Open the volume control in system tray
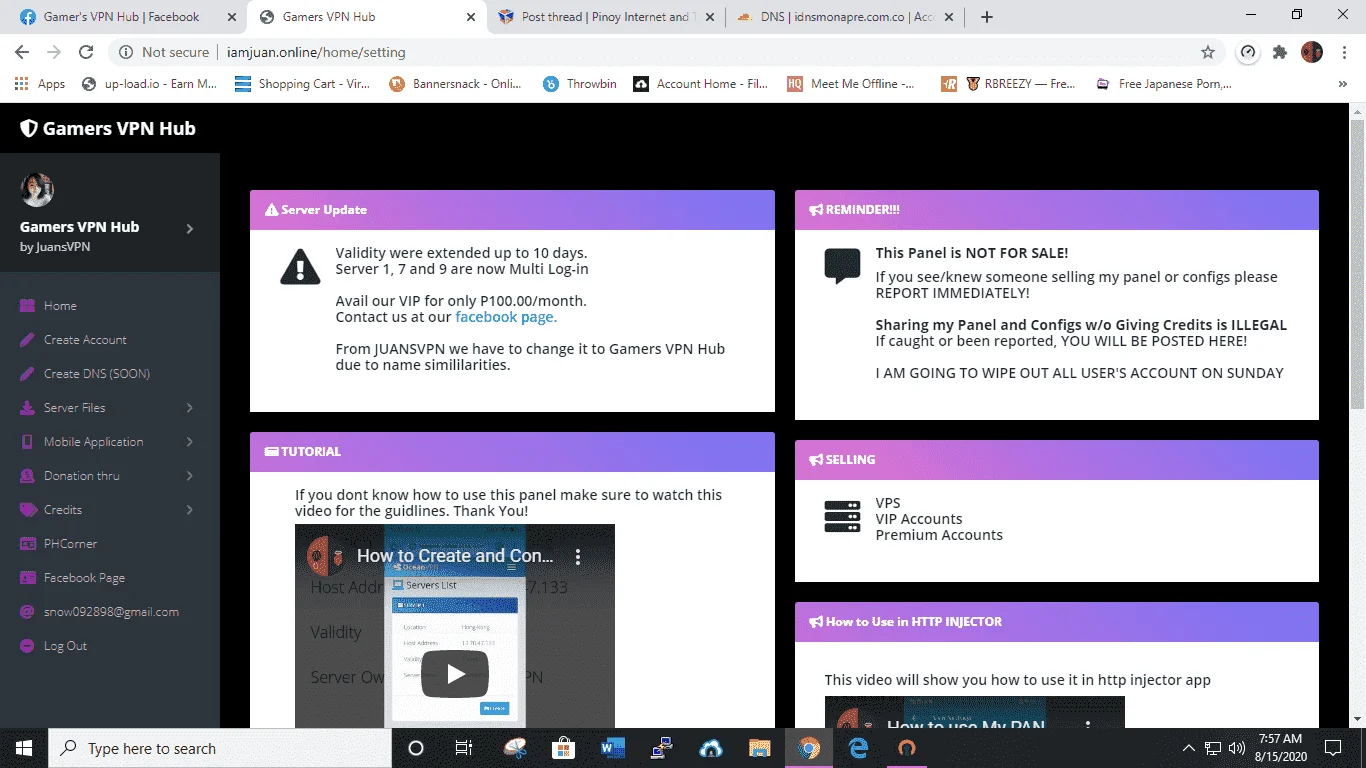This screenshot has height=768, width=1366. coord(1237,748)
